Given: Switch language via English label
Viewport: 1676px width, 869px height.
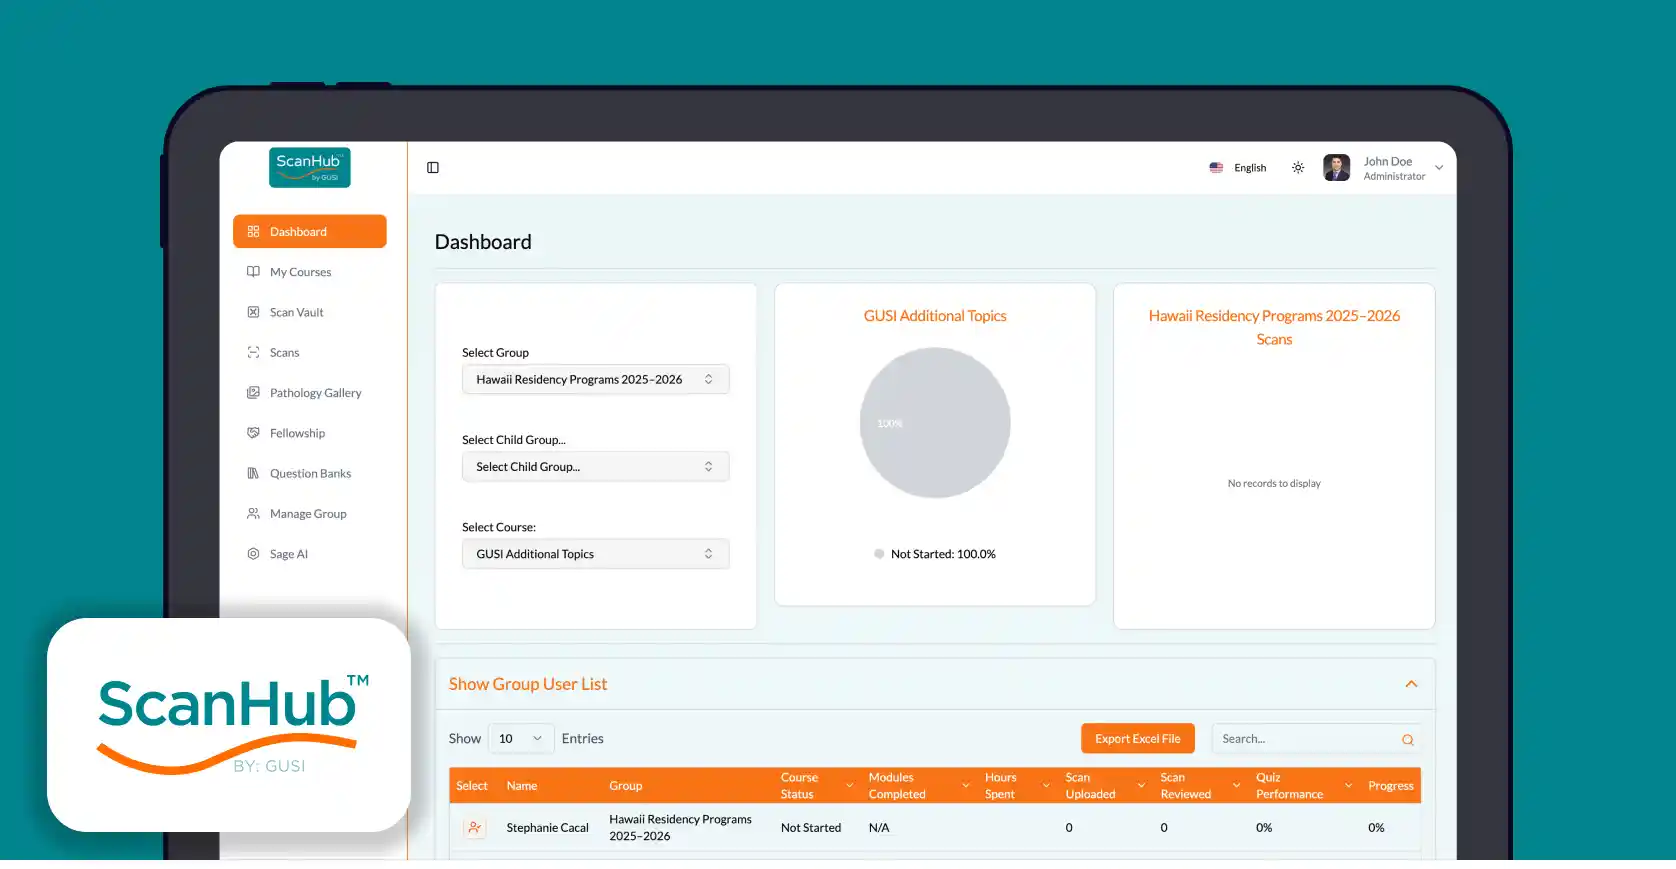Looking at the screenshot, I should click(x=1250, y=168).
